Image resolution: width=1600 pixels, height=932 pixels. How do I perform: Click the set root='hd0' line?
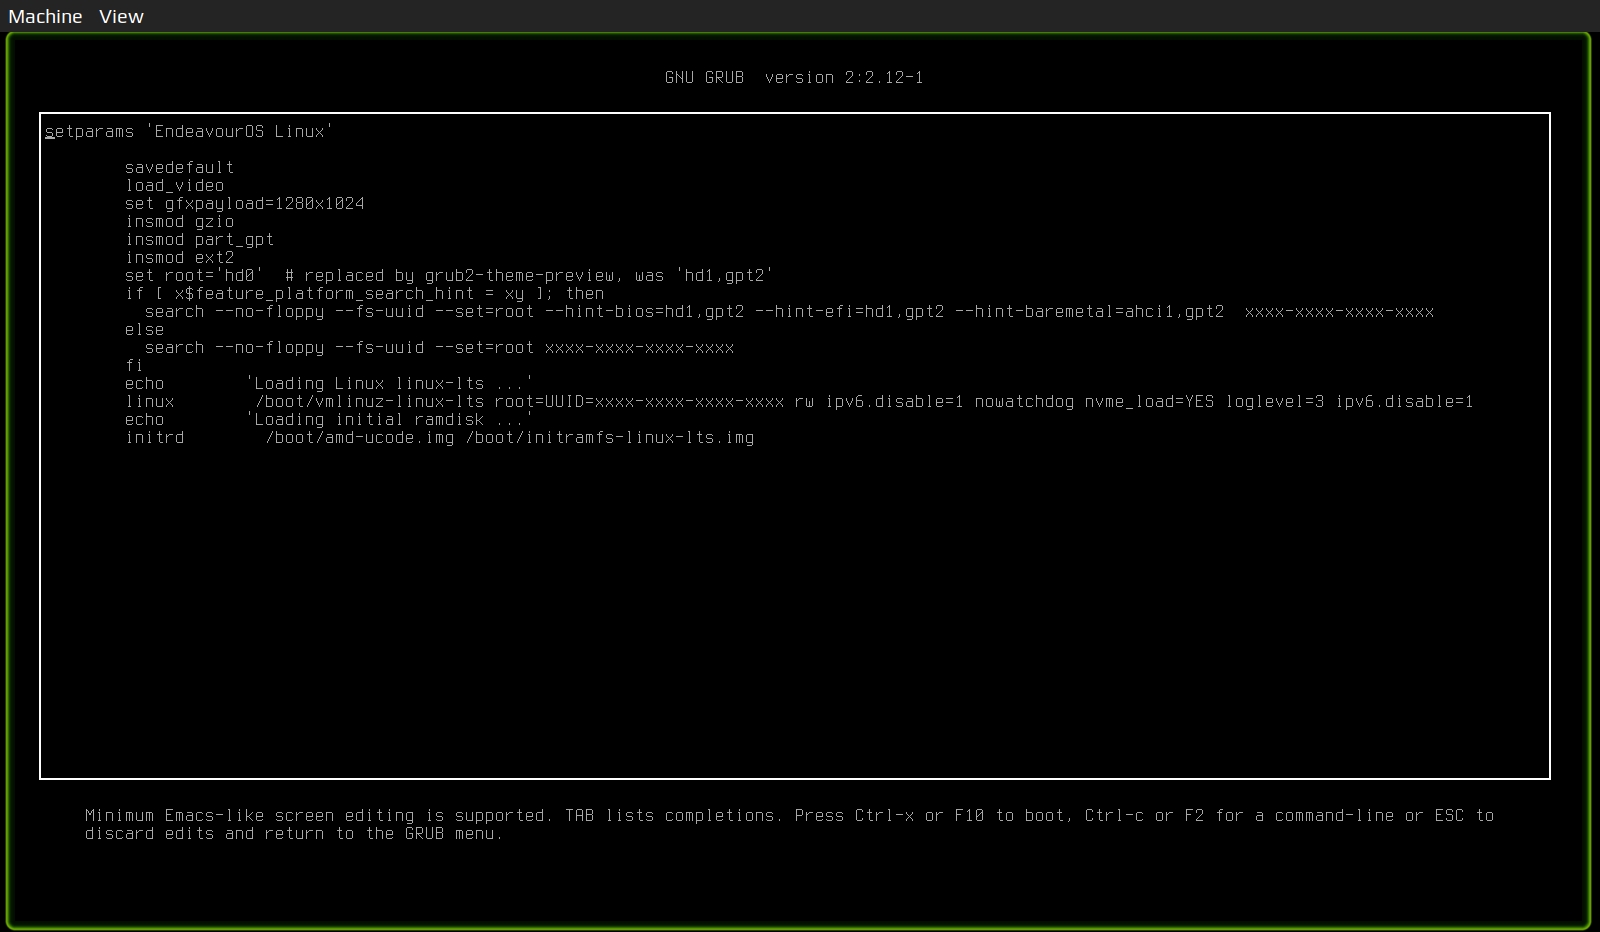pos(449,275)
